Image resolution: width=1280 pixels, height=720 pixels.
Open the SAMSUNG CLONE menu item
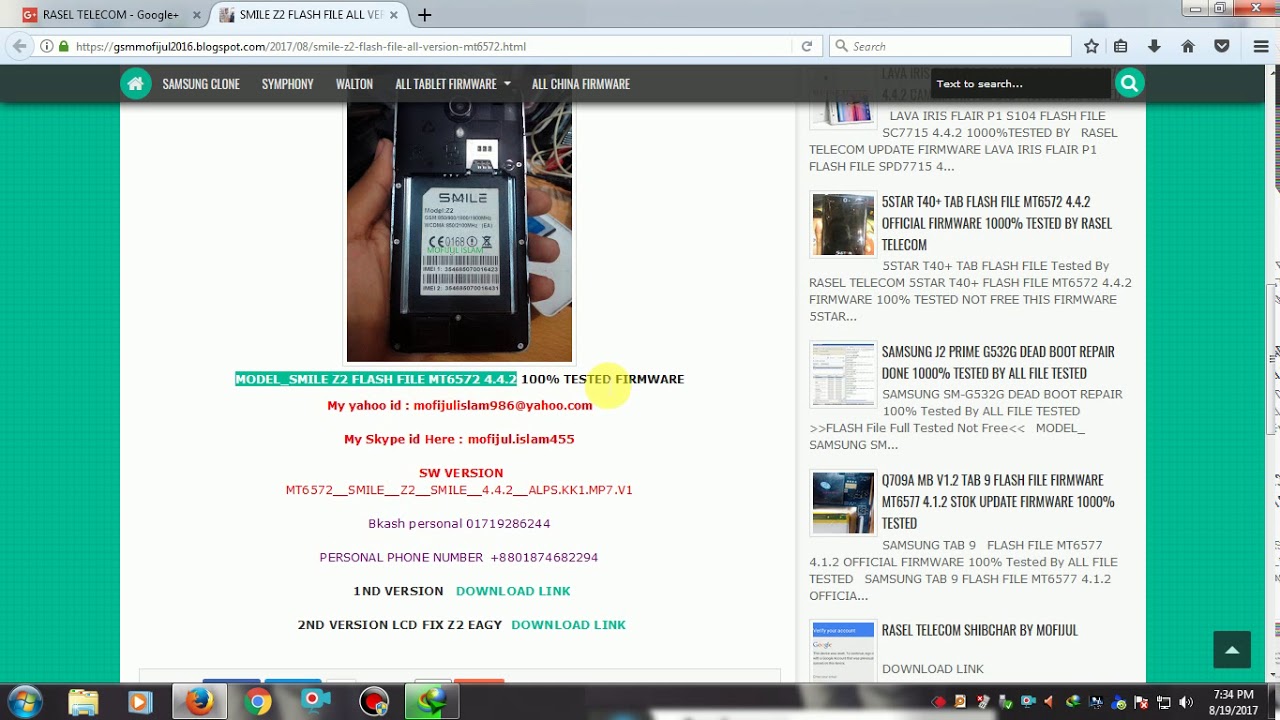point(201,84)
